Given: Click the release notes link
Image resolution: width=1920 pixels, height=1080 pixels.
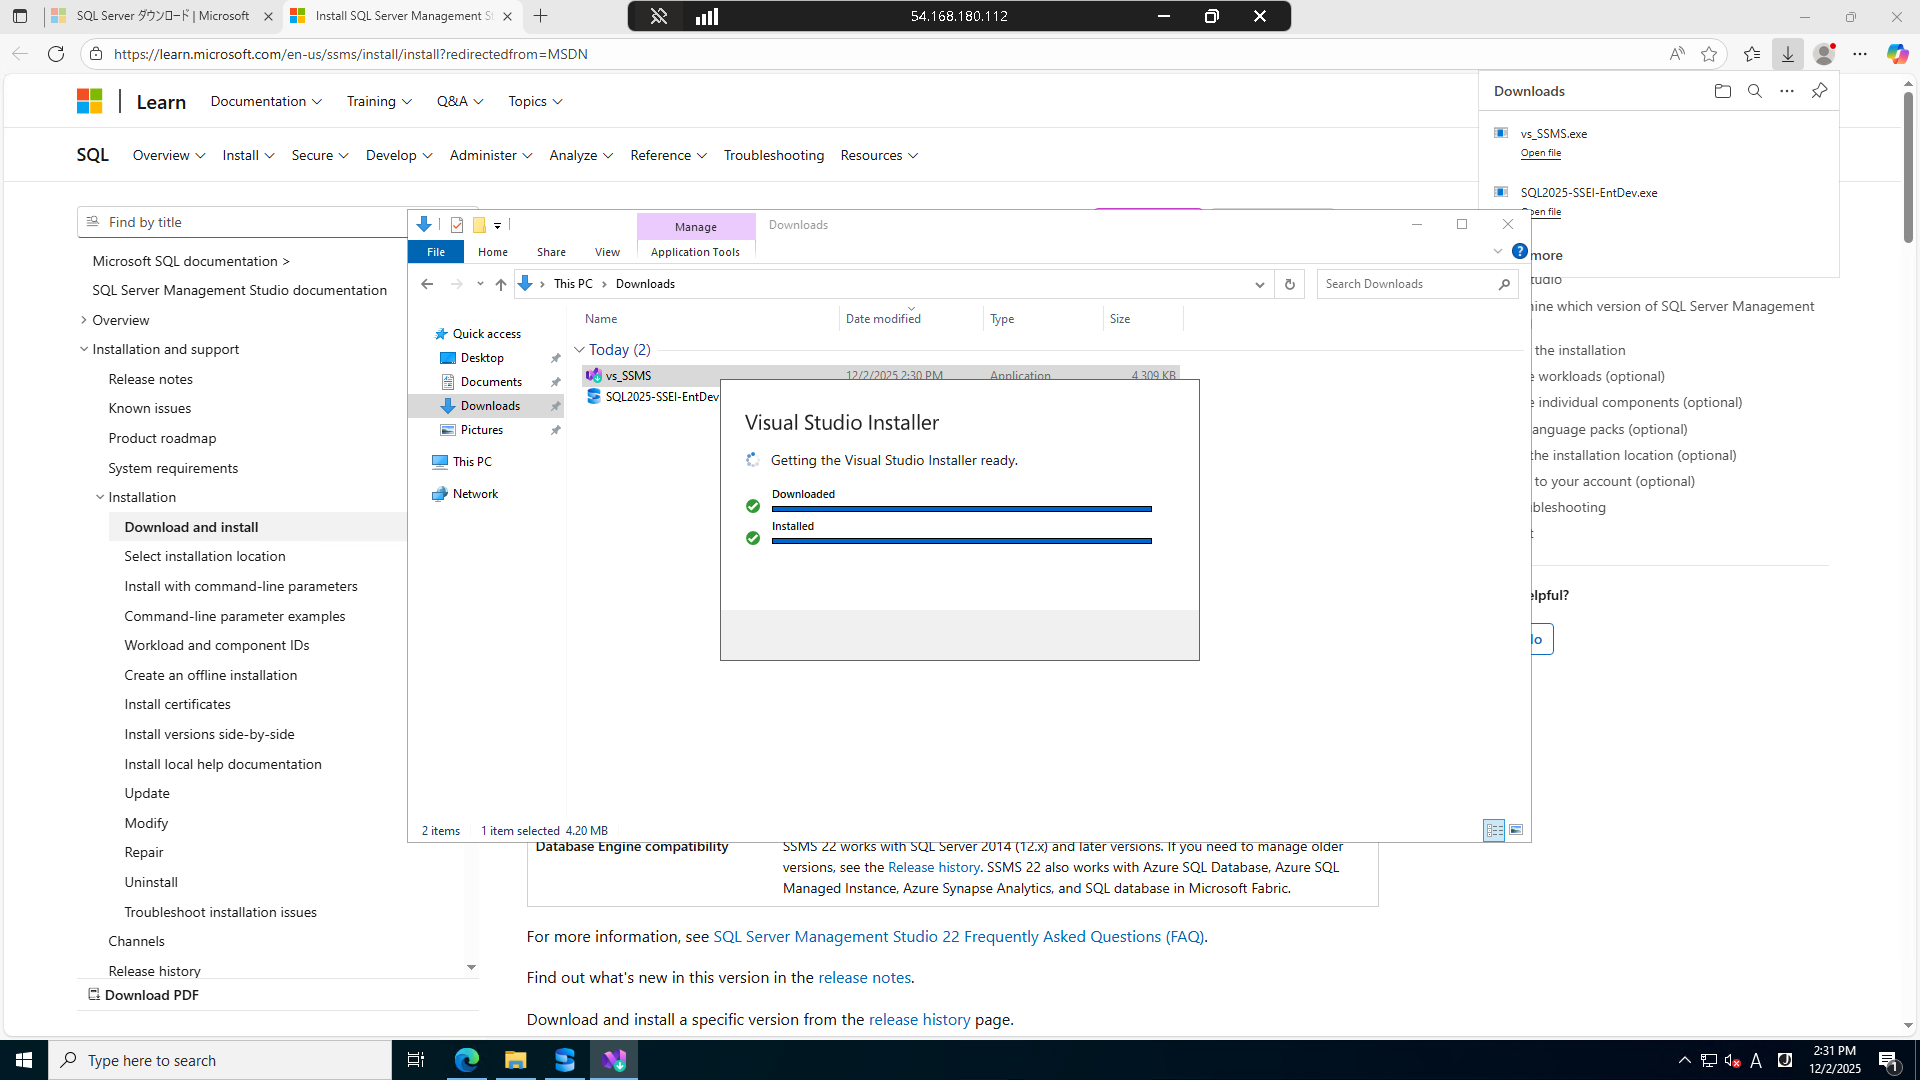Looking at the screenshot, I should tap(864, 978).
